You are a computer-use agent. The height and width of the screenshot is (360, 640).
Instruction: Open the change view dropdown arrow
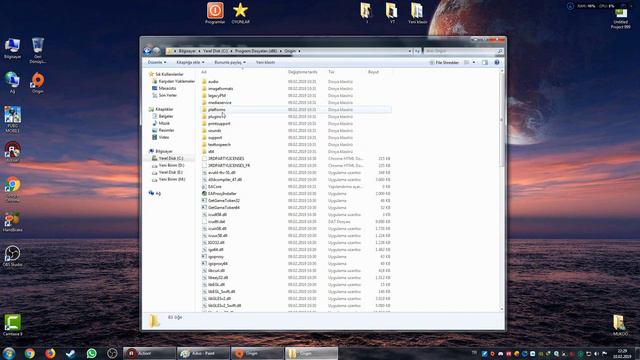coord(474,62)
